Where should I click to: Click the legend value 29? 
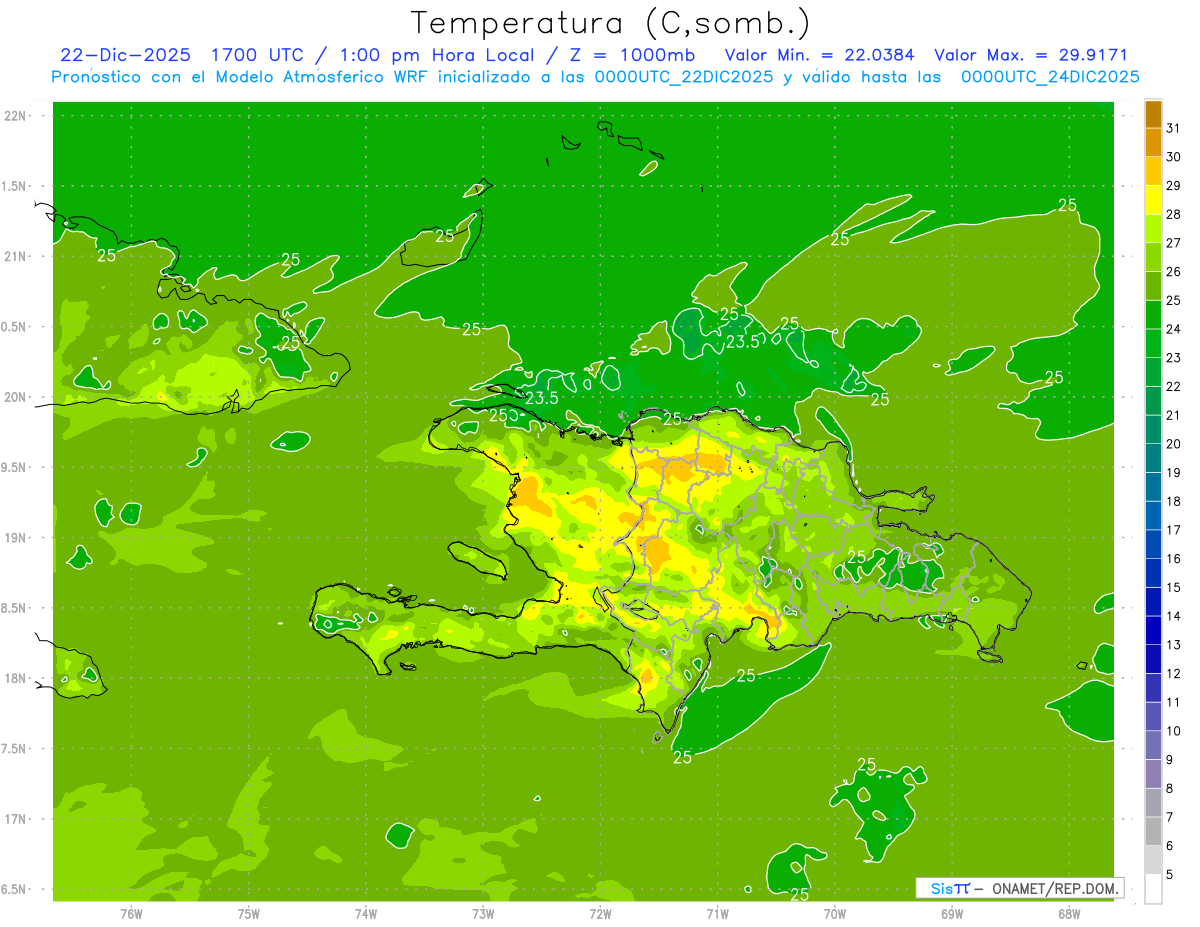(1174, 185)
